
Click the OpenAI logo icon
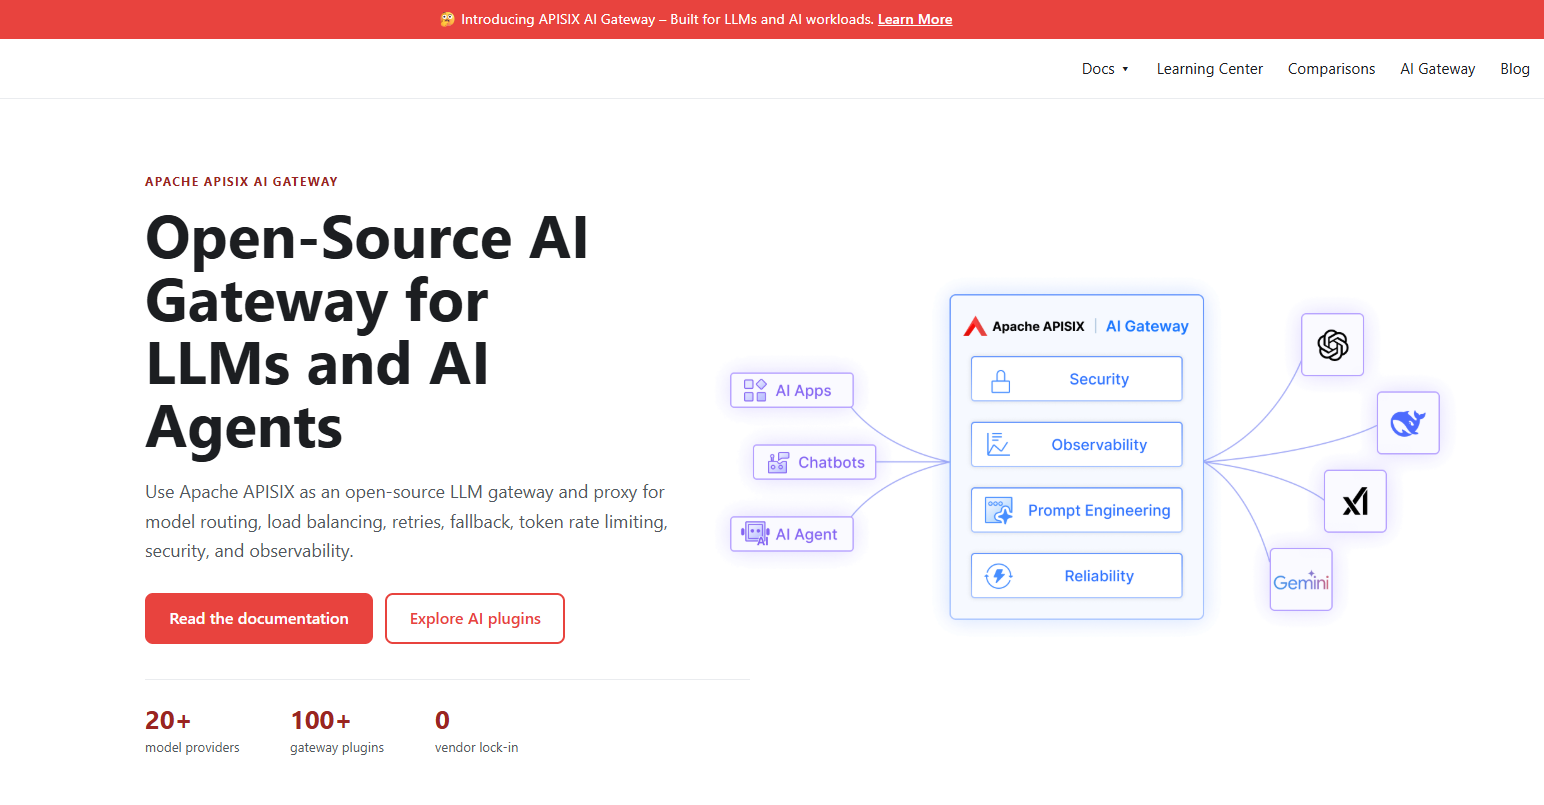click(x=1332, y=345)
